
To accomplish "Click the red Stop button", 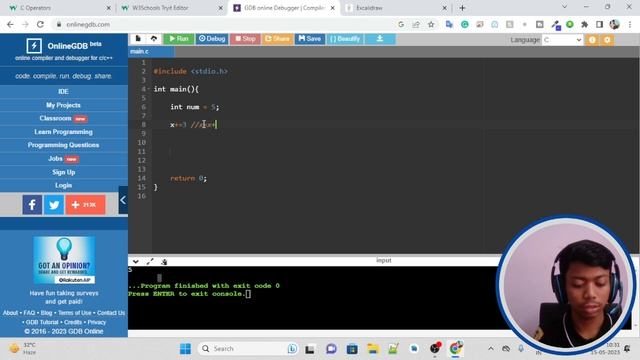I will click(x=245, y=39).
